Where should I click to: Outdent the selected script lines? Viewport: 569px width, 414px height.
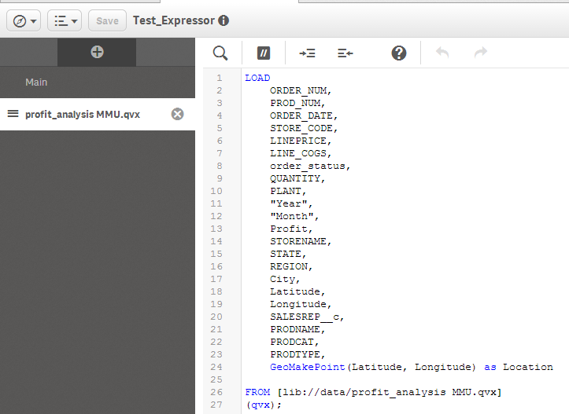(x=345, y=53)
